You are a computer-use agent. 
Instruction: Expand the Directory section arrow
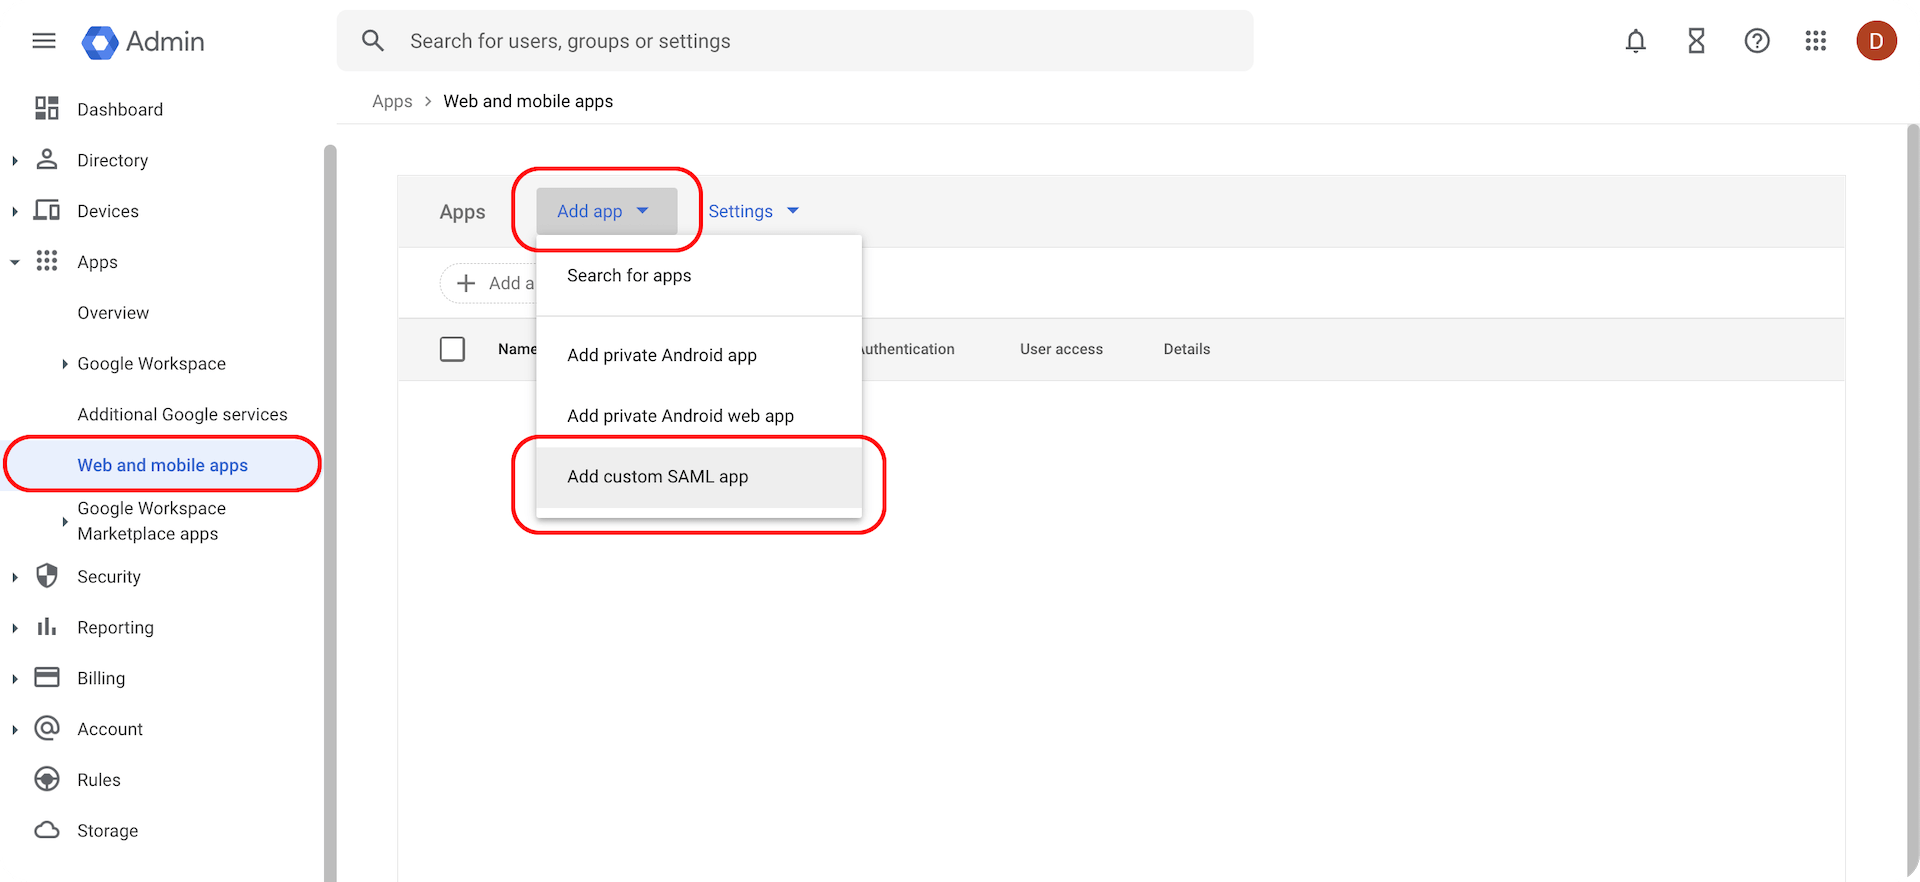coord(15,160)
